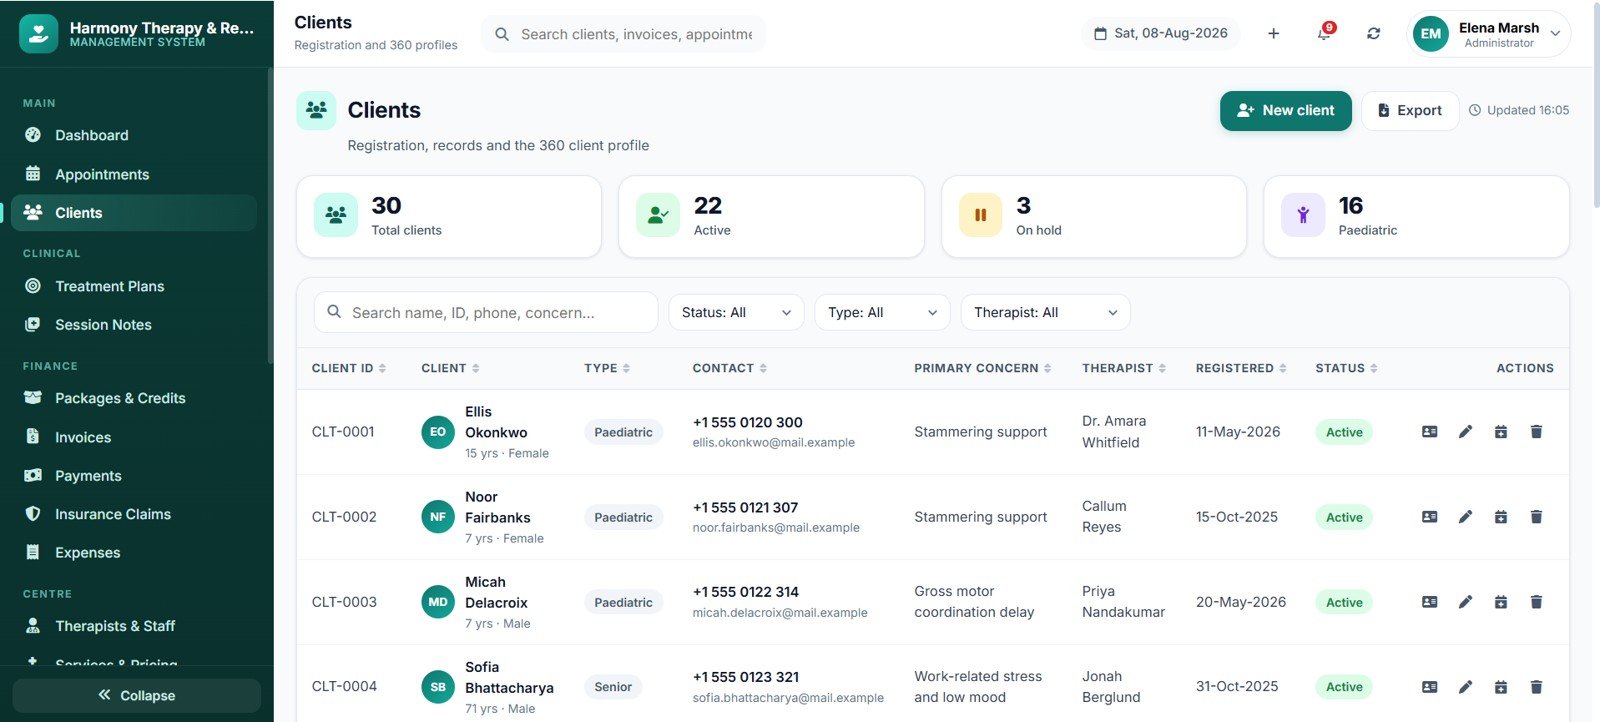Image resolution: width=1600 pixels, height=722 pixels.
Task: Edit Noor Fairbanks record pencil icon
Action: 1465,517
